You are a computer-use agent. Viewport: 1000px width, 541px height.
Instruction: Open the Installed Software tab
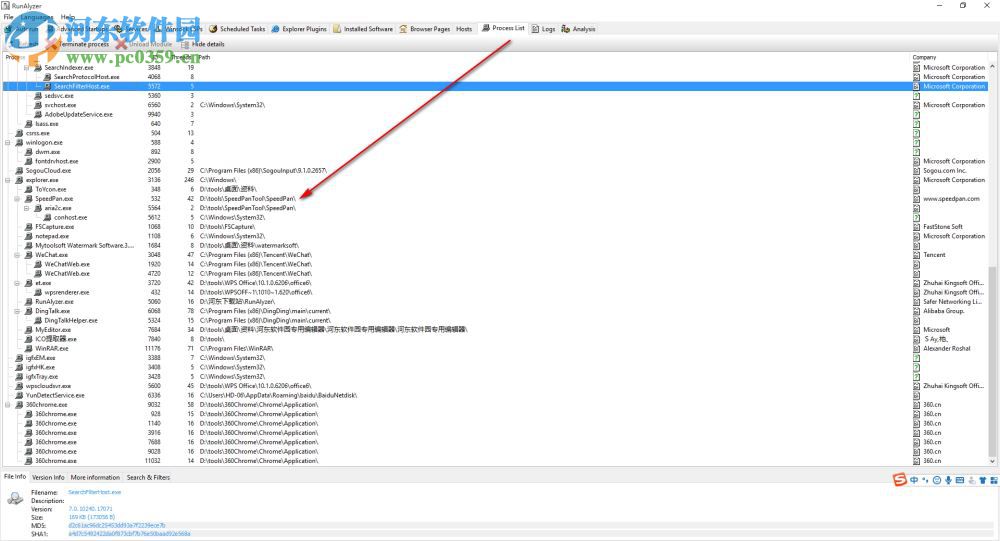363,29
